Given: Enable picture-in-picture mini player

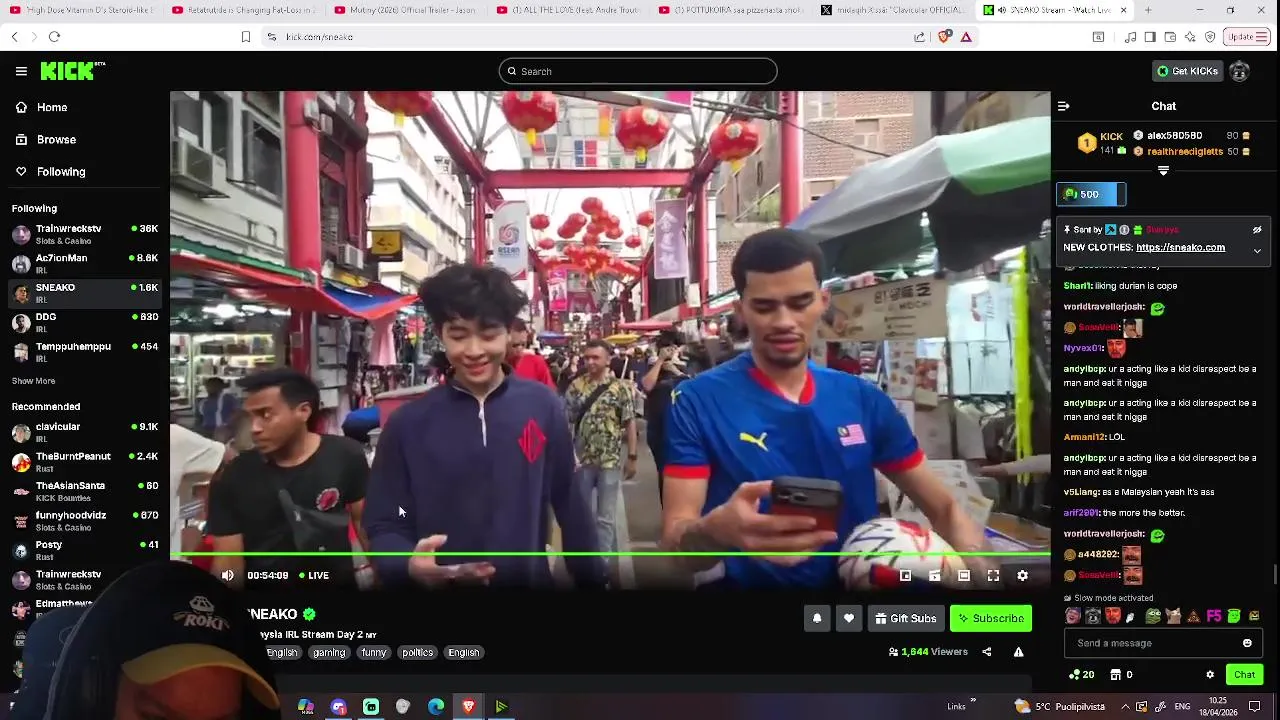Looking at the screenshot, I should point(905,575).
